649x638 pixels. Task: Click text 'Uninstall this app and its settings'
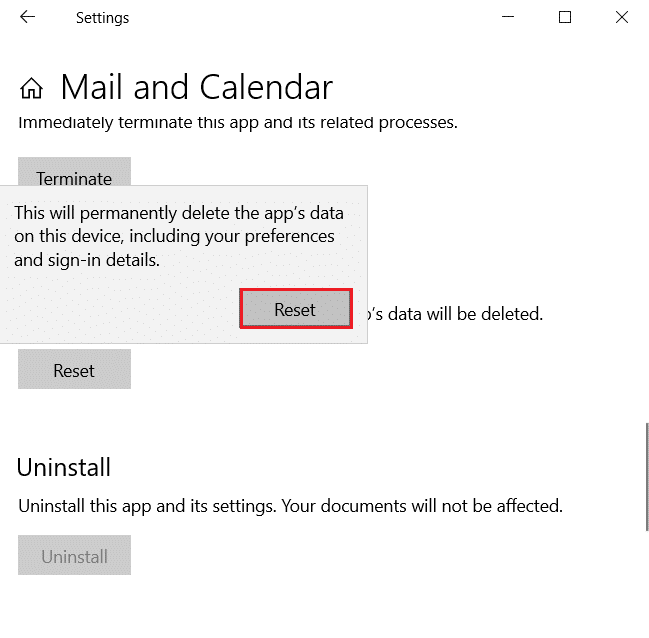click(147, 506)
